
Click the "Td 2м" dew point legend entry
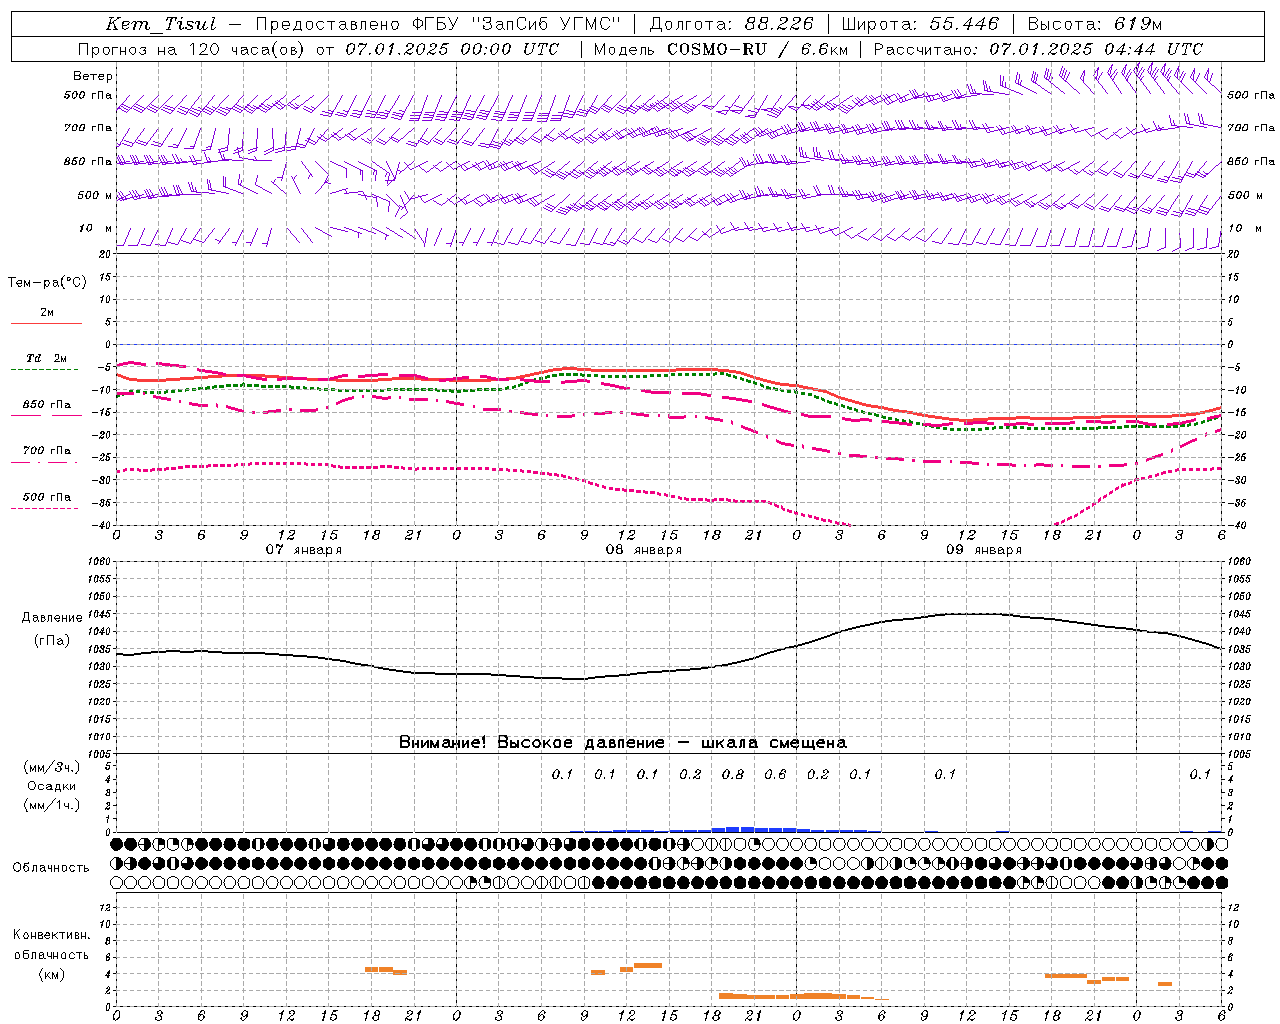tap(47, 358)
